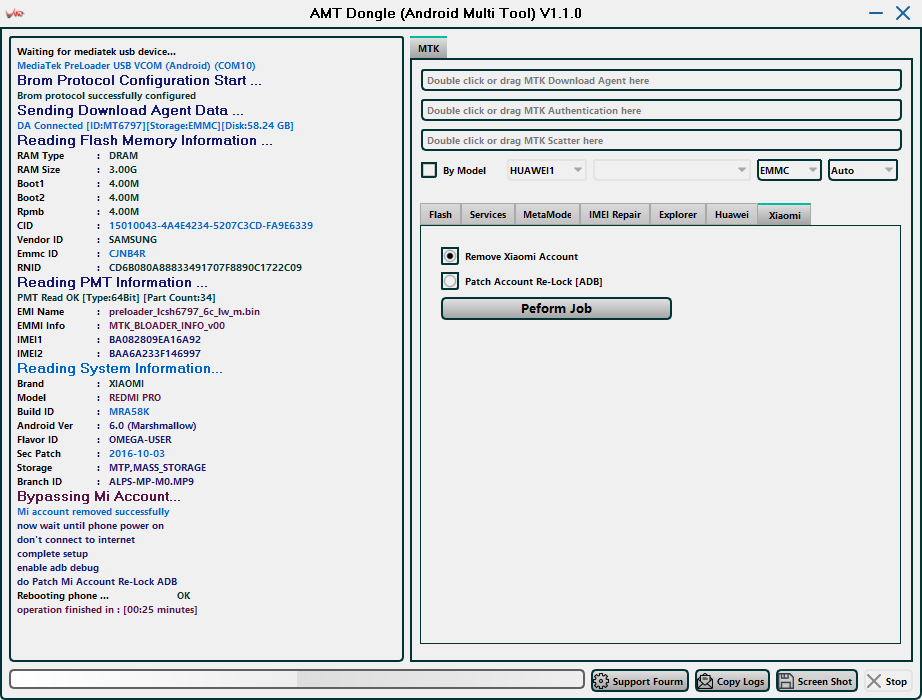The width and height of the screenshot is (922, 700).
Task: Click the EMI Name preloader_lcsh6797_6c_lw_m.bin
Action: coord(184,311)
